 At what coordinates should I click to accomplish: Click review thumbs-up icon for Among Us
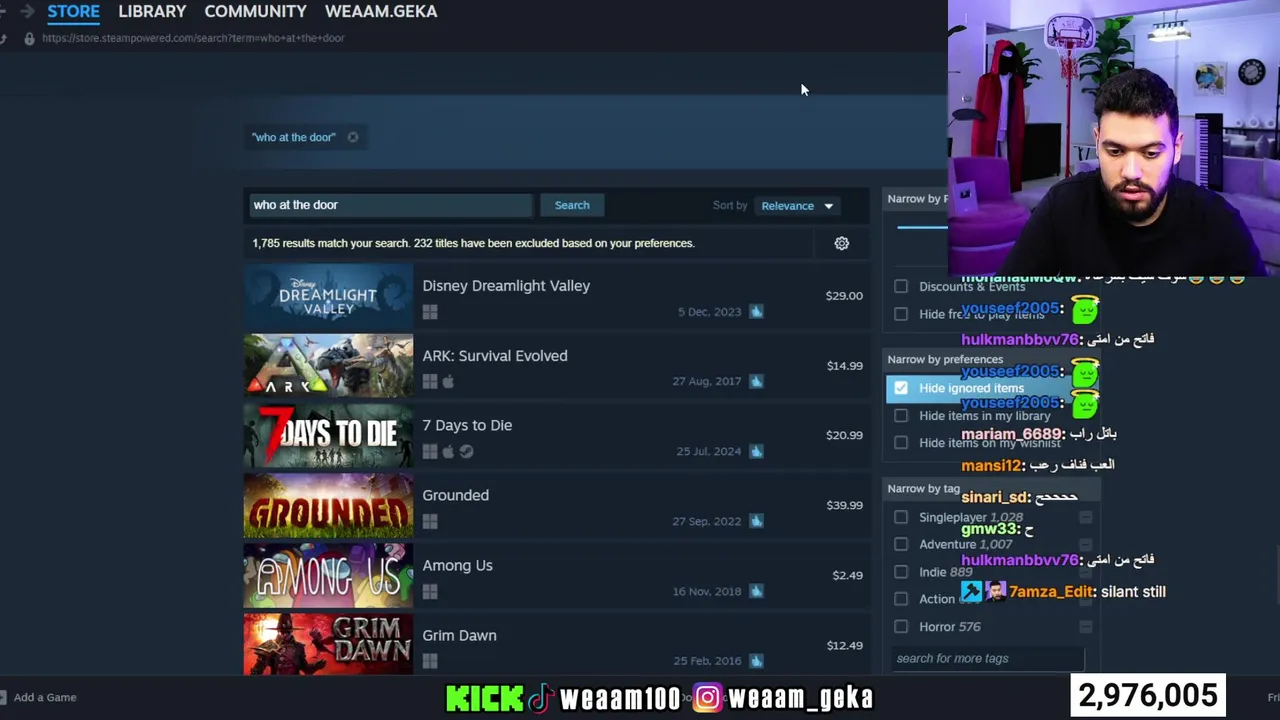pos(756,591)
